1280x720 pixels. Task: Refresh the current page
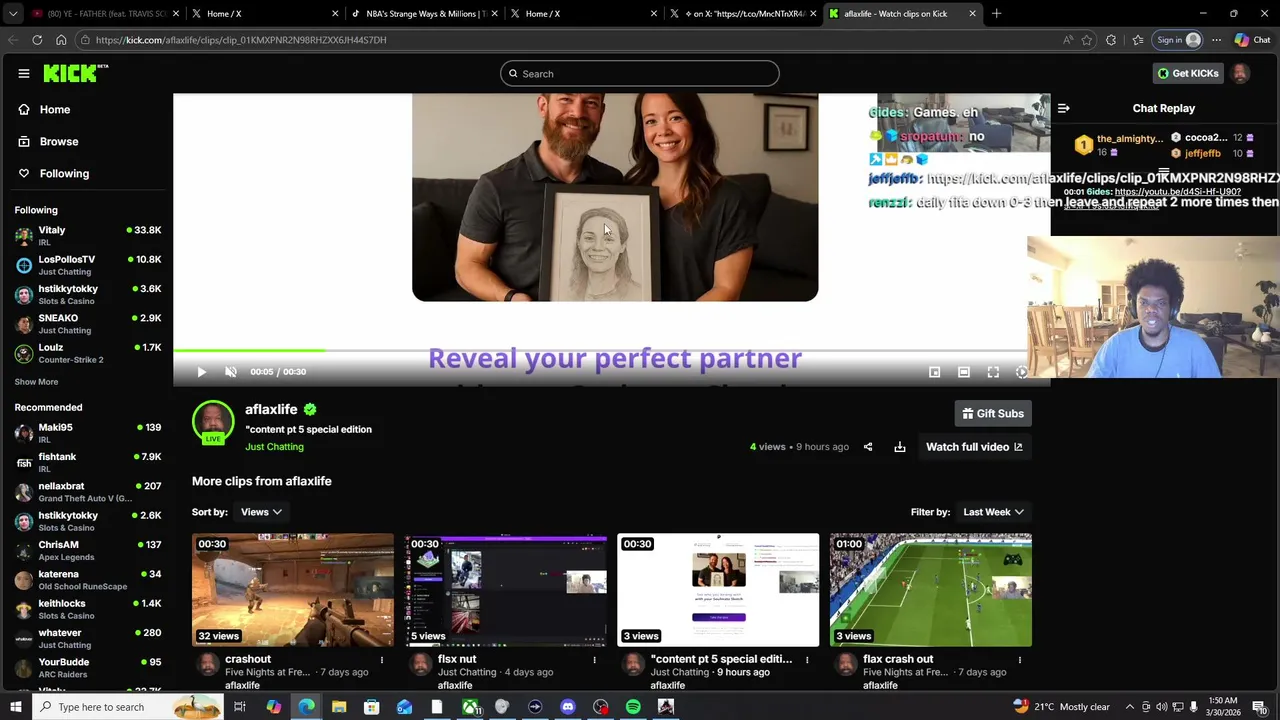tap(37, 40)
